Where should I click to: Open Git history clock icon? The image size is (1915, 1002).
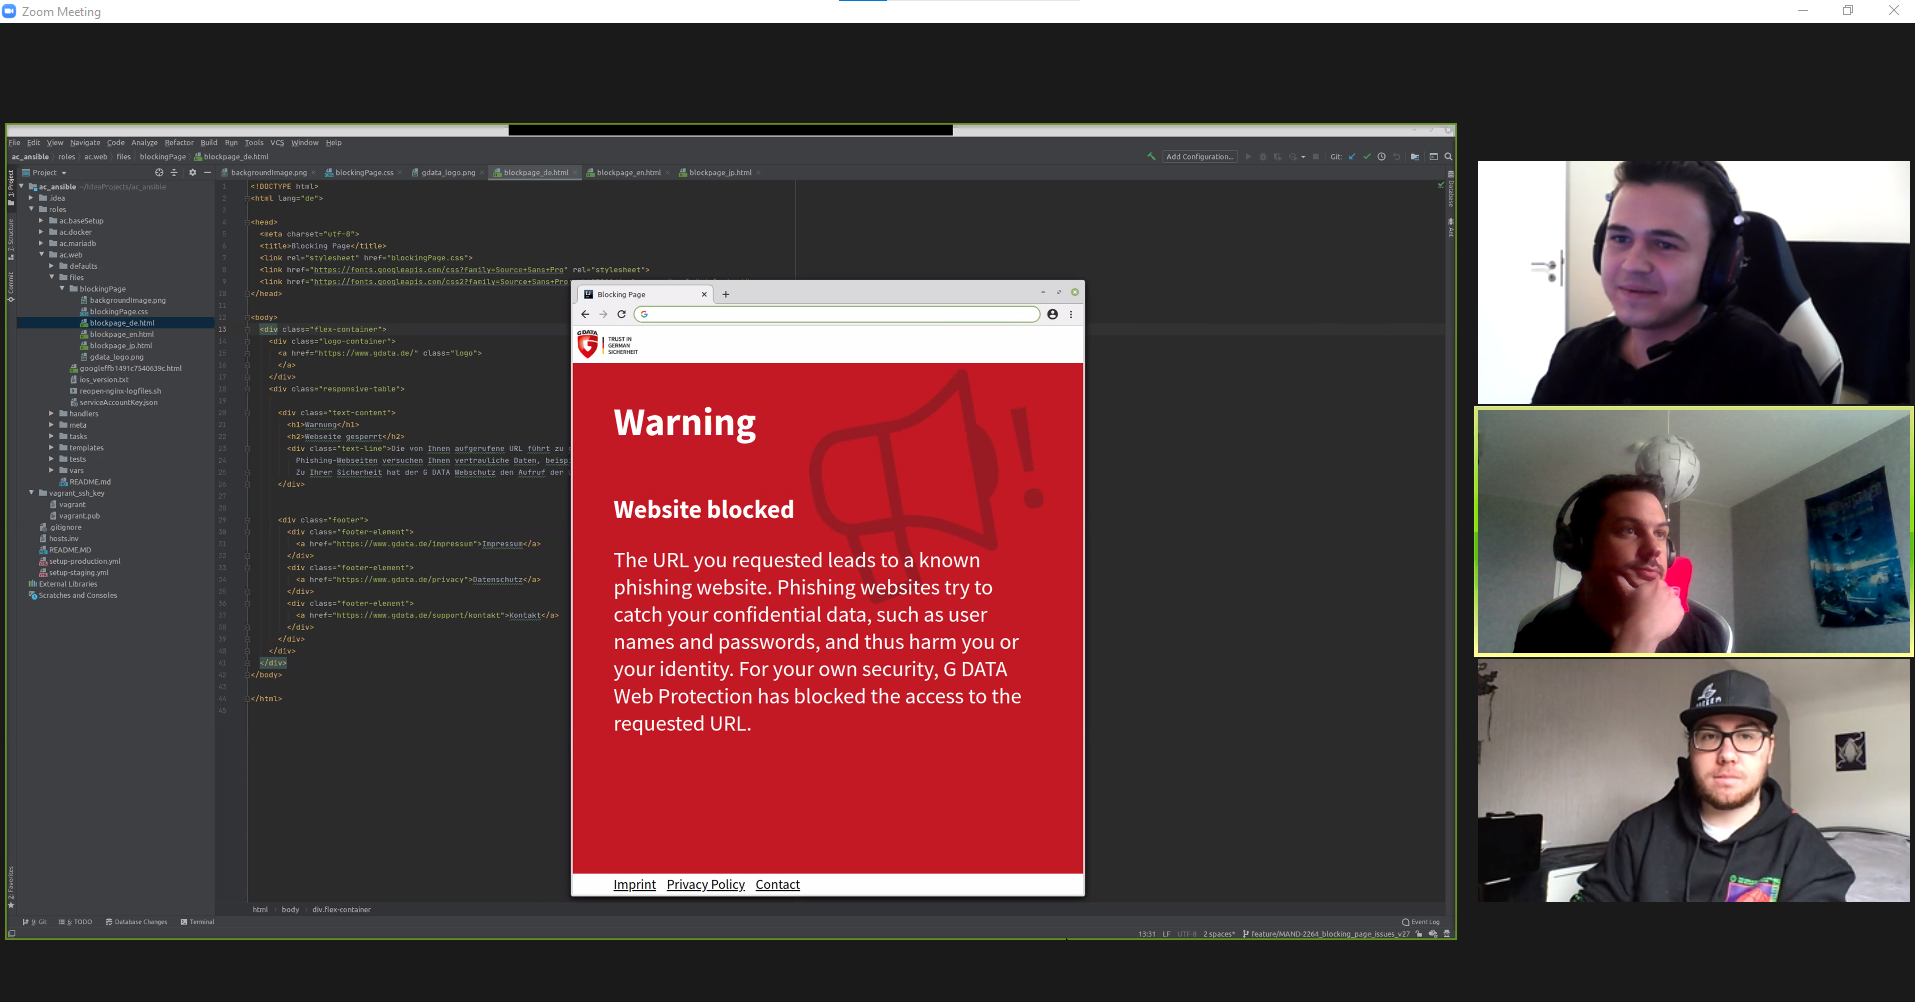[x=1382, y=157]
